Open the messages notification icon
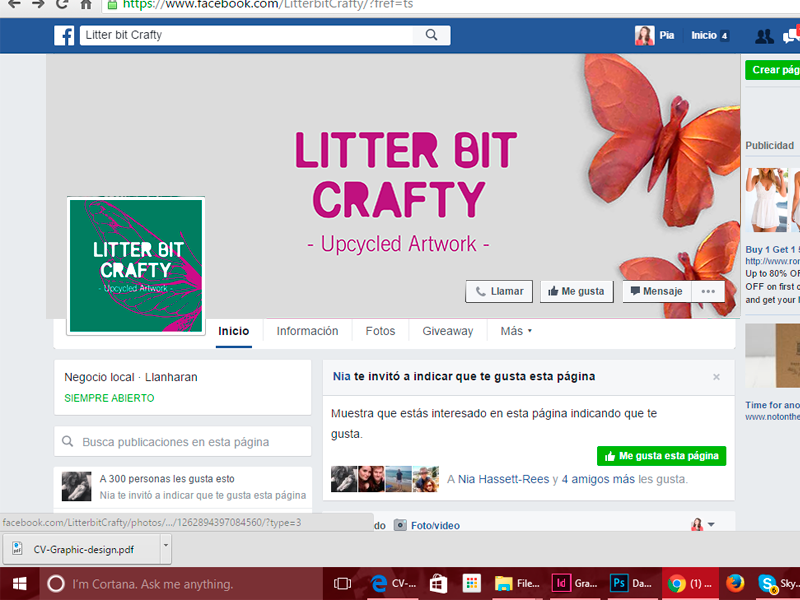This screenshot has width=800, height=600. [791, 36]
